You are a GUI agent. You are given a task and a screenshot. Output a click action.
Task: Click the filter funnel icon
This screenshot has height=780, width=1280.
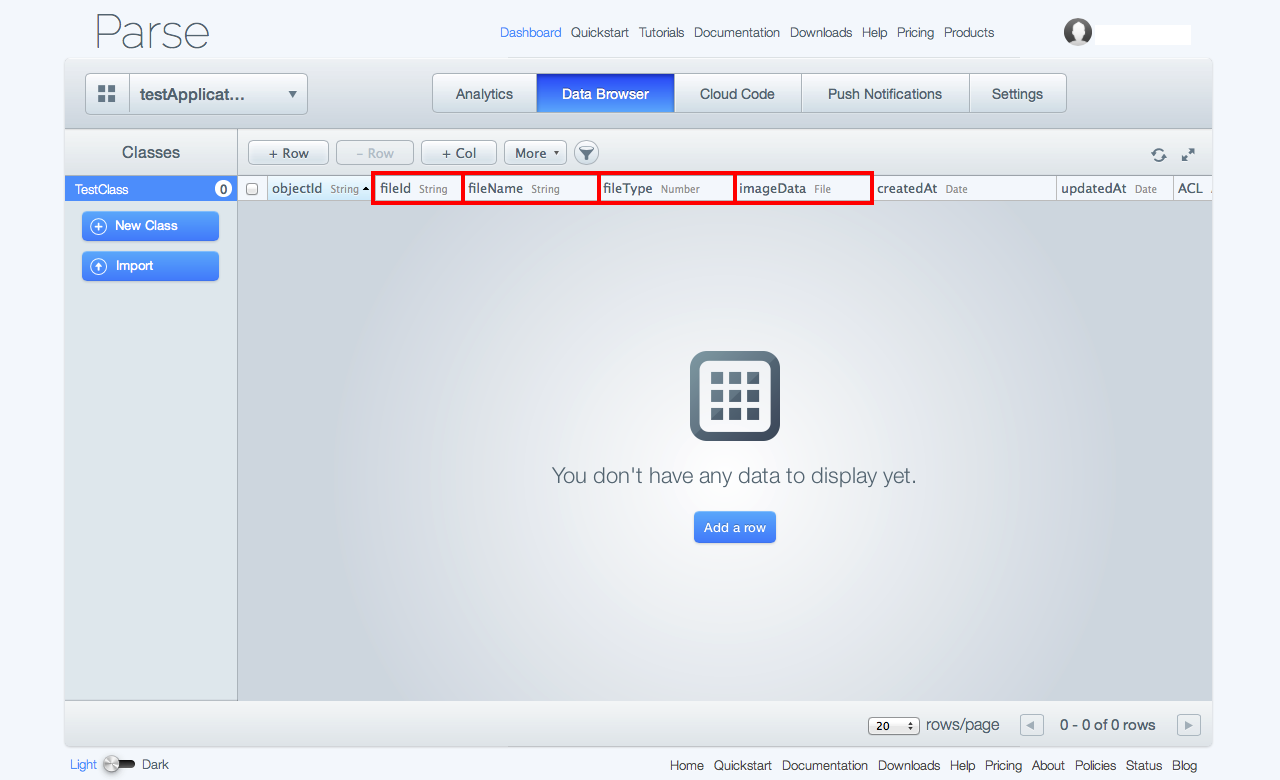pyautogui.click(x=586, y=153)
